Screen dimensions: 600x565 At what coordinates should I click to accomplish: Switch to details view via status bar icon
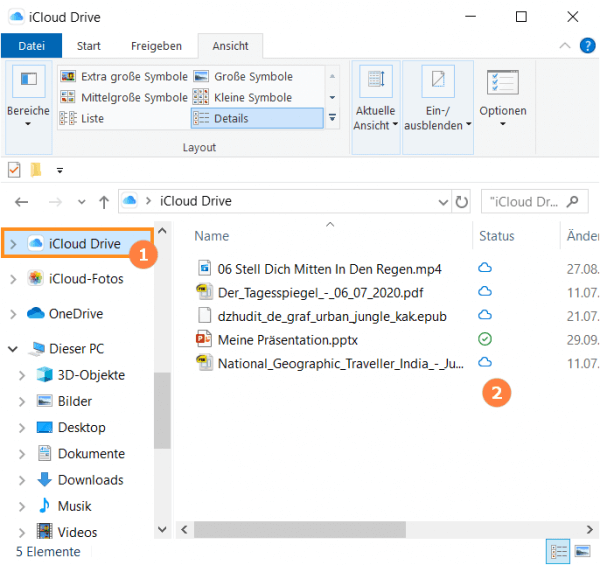tap(558, 551)
